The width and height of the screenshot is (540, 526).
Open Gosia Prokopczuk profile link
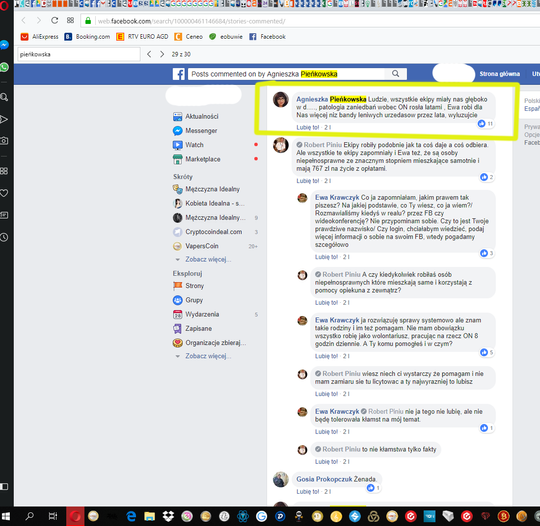coord(324,479)
